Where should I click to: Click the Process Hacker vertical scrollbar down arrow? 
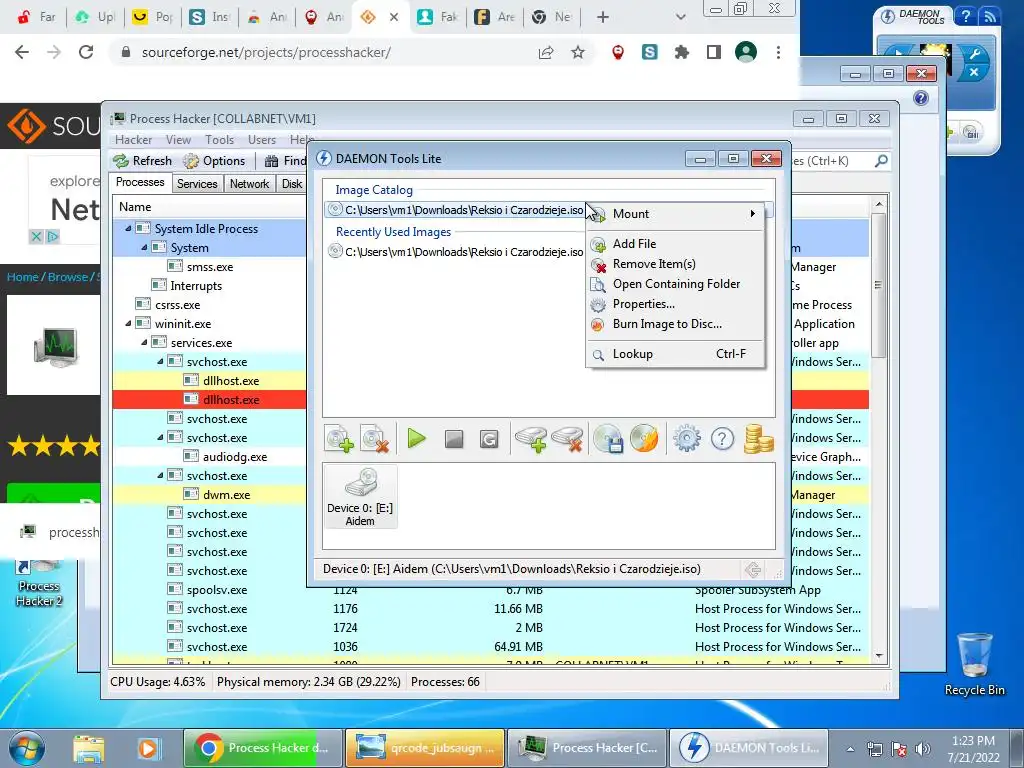pos(878,656)
